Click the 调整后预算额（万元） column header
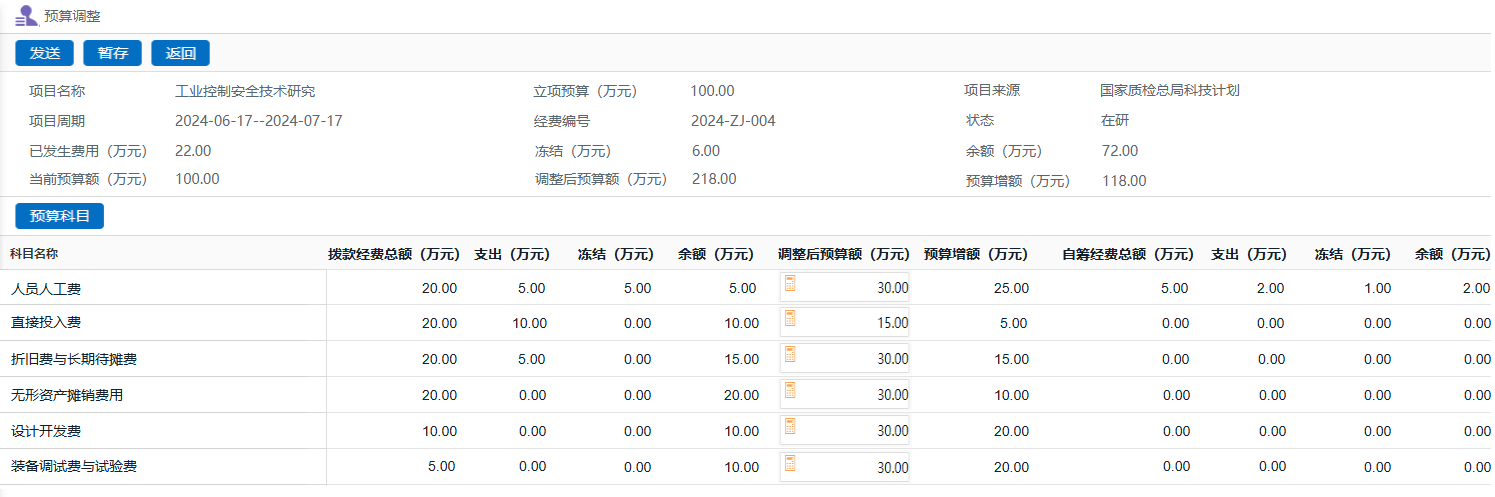 click(x=844, y=254)
